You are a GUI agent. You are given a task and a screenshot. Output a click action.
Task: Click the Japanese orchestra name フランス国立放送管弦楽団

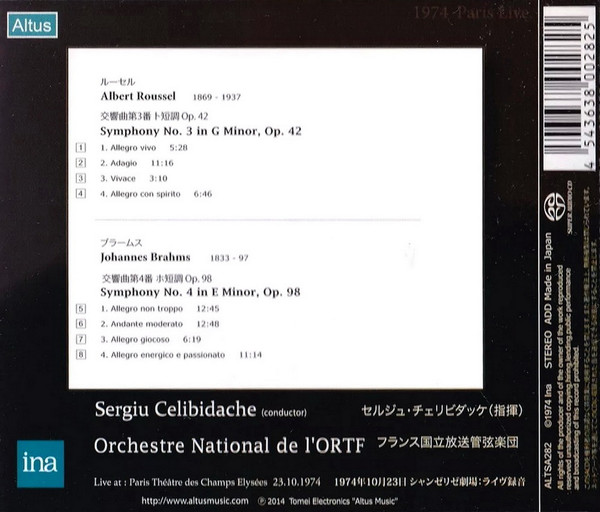[448, 442]
